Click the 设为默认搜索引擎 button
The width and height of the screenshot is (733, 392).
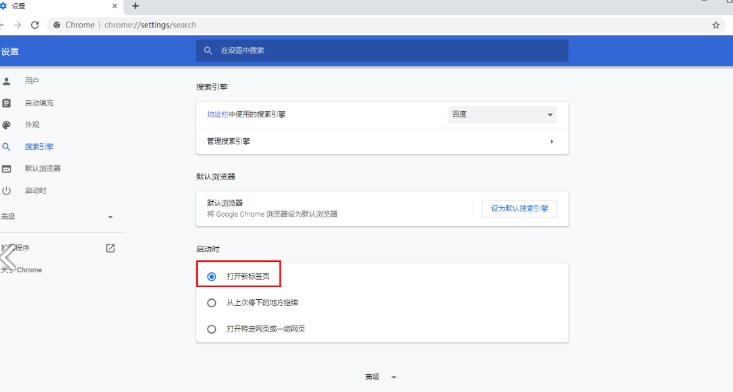(519, 208)
